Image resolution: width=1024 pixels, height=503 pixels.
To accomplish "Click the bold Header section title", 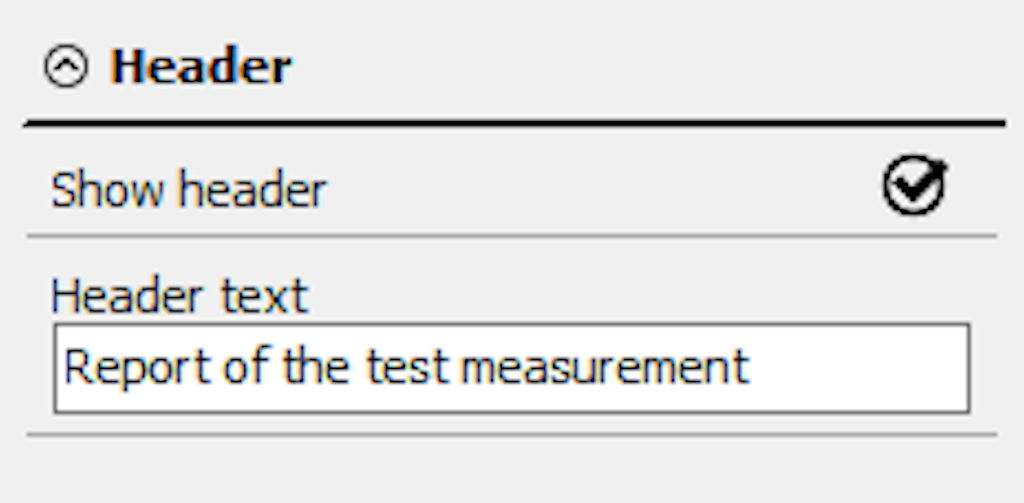I will 200,66.
